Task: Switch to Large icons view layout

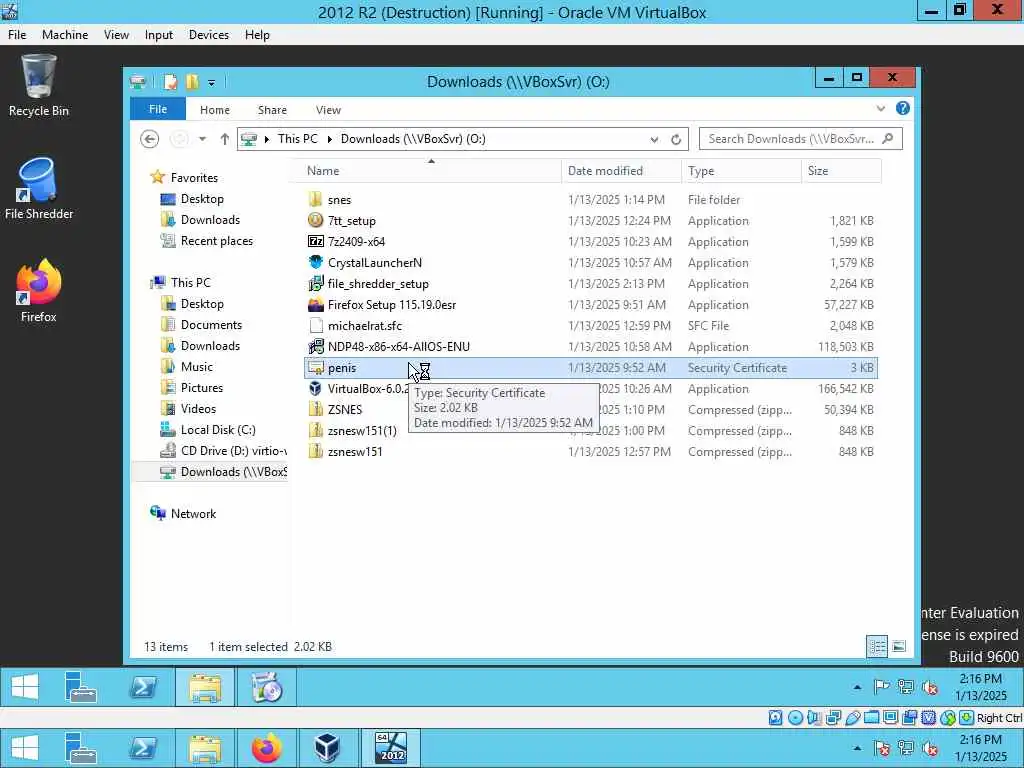Action: [899, 647]
